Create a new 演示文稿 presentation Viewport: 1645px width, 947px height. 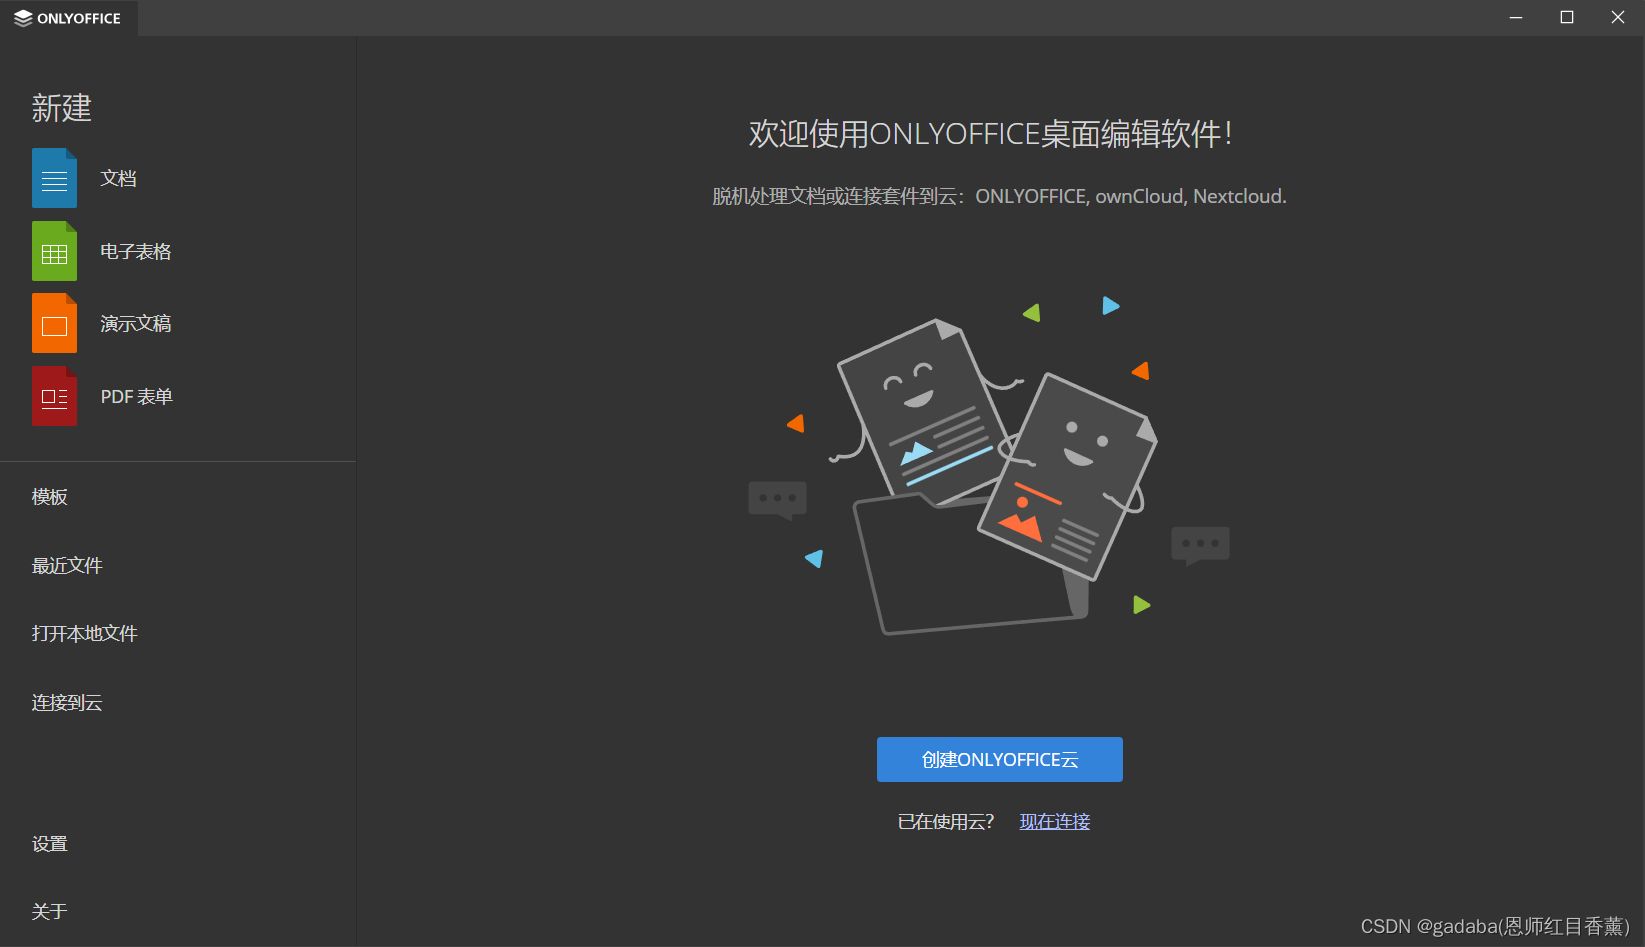(x=135, y=323)
